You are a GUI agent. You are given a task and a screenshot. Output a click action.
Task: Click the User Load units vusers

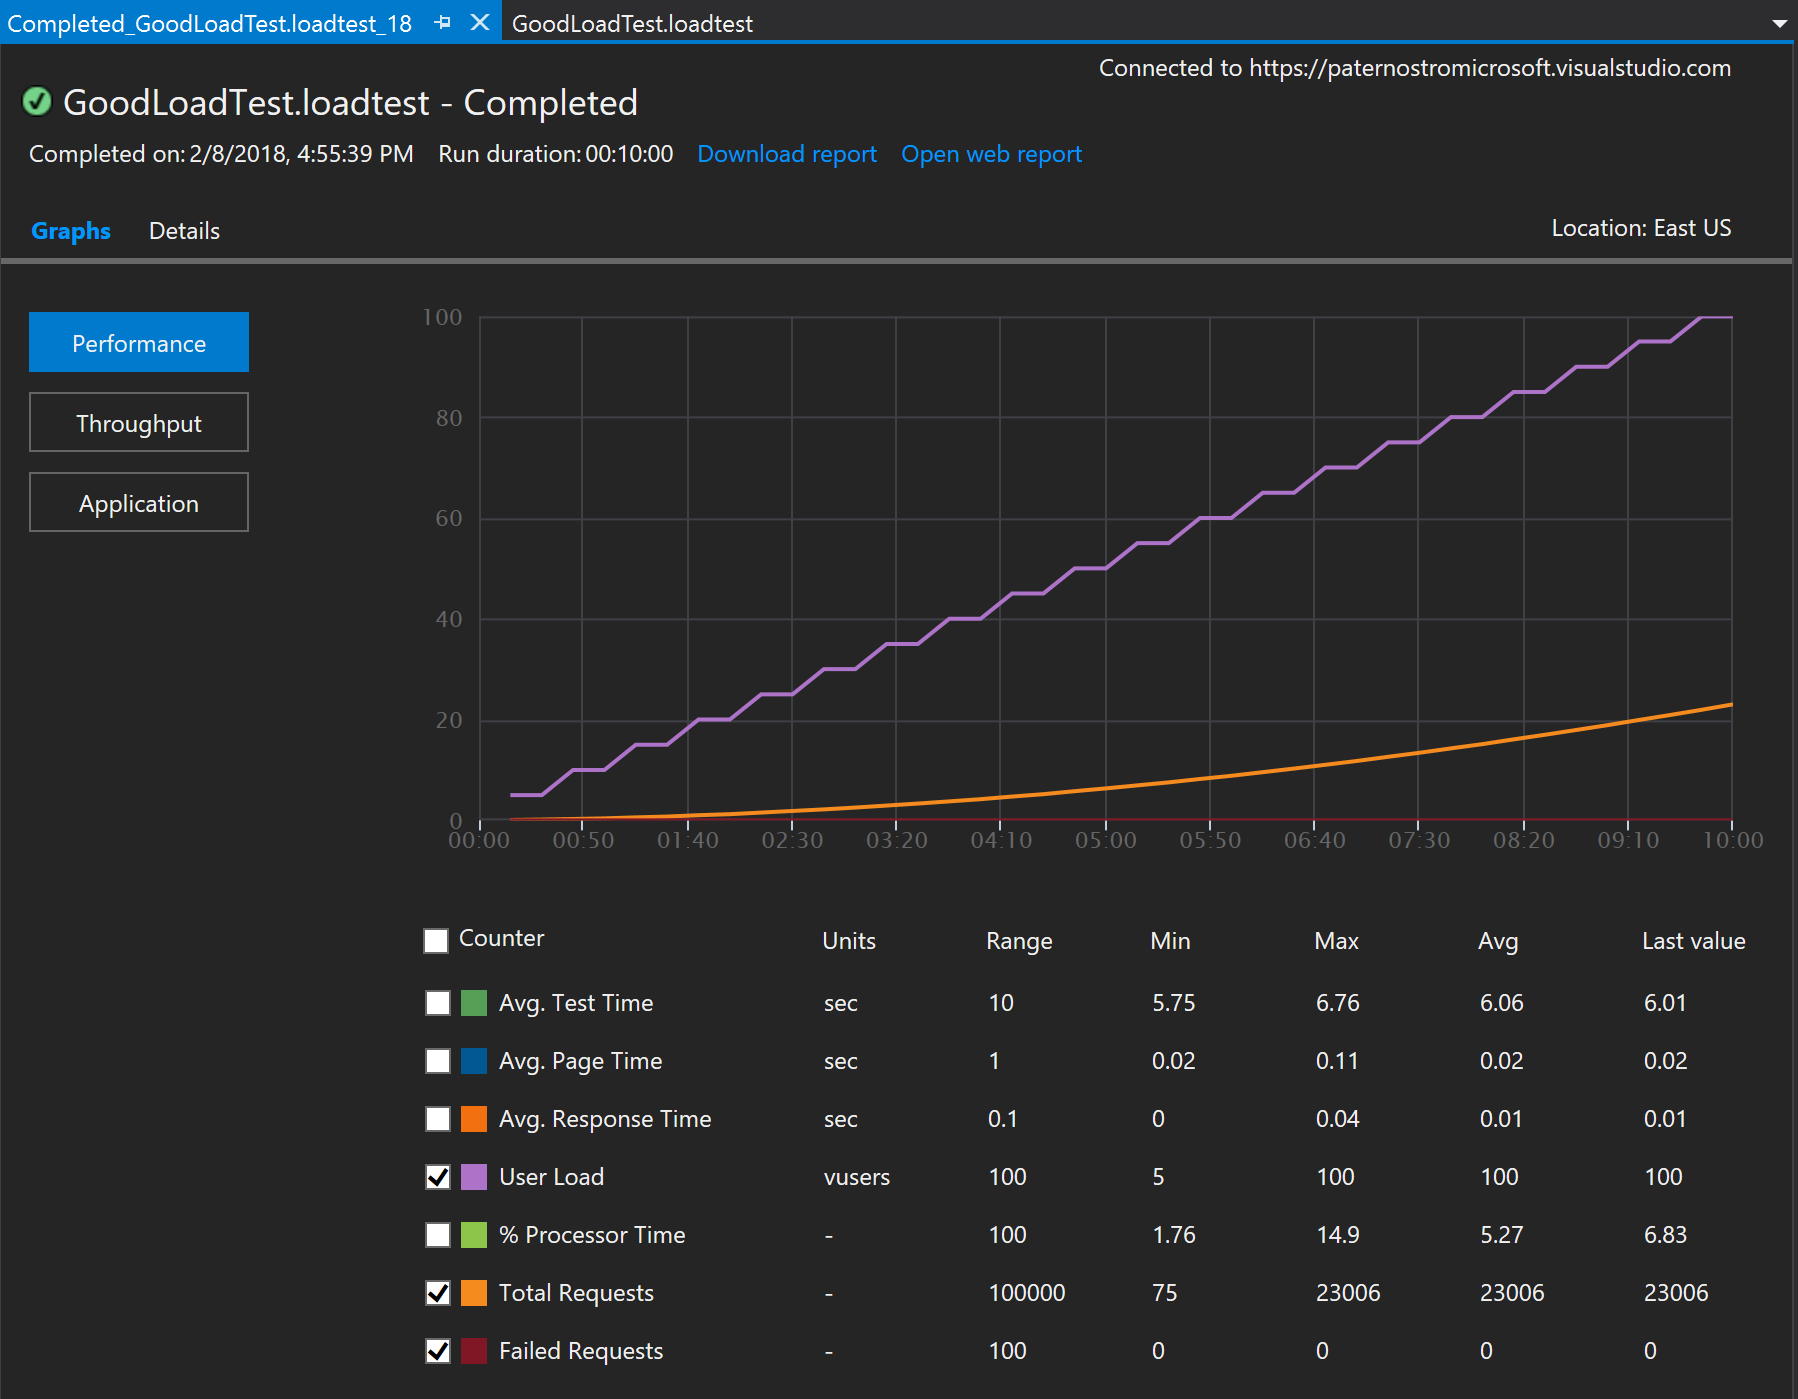click(857, 1177)
